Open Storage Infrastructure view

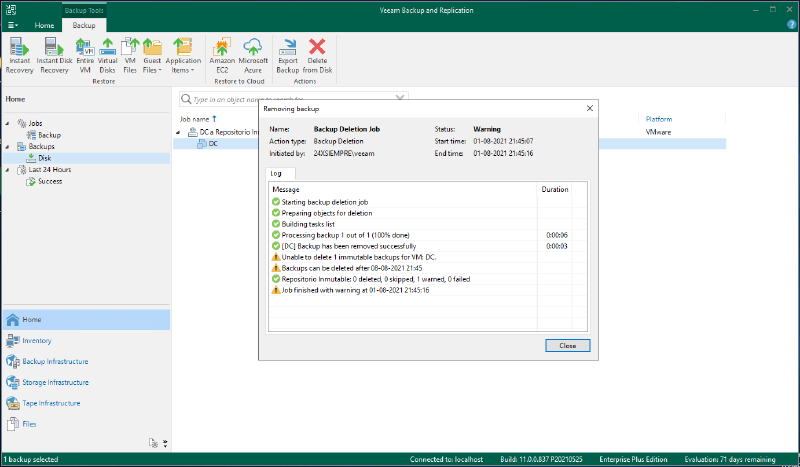pos(86,382)
